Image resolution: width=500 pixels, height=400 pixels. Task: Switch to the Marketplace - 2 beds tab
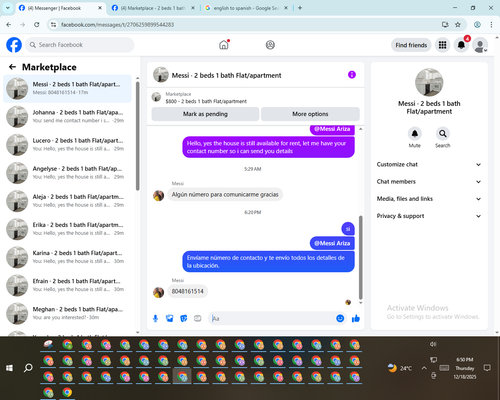click(153, 8)
